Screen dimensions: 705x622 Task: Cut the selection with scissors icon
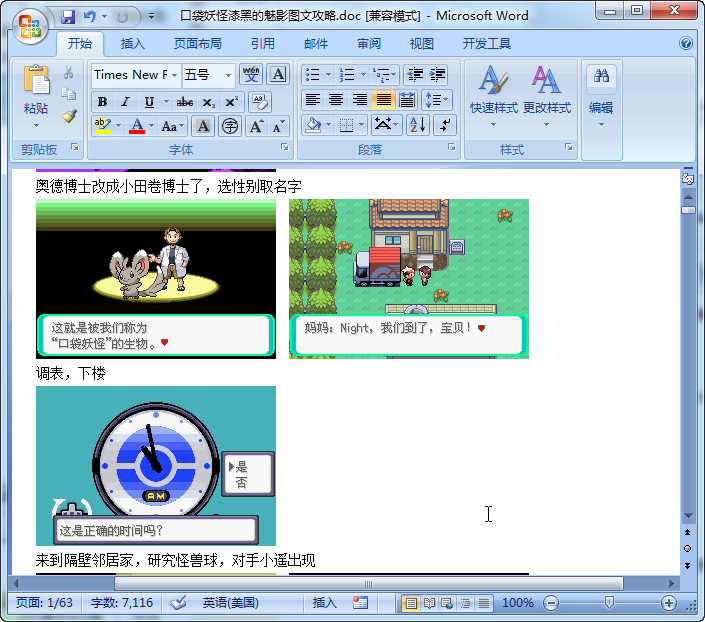tap(69, 72)
